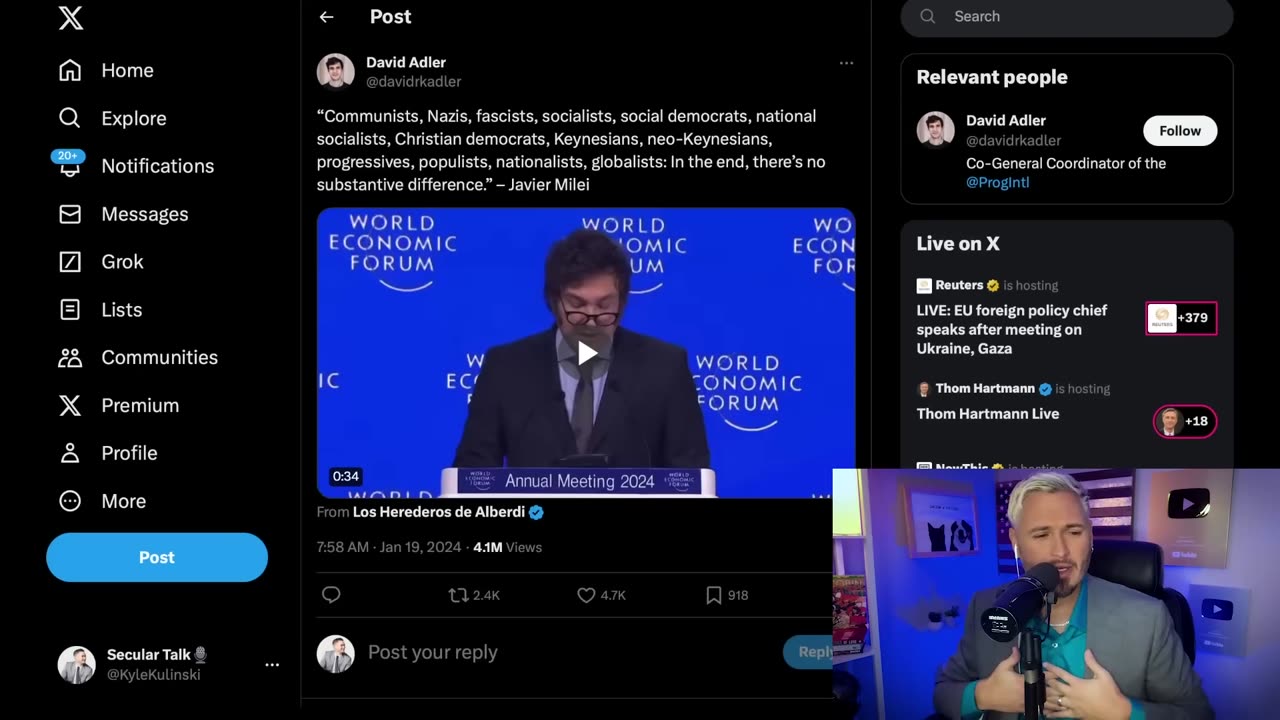Bookmark the post with bookmark icon

point(714,595)
